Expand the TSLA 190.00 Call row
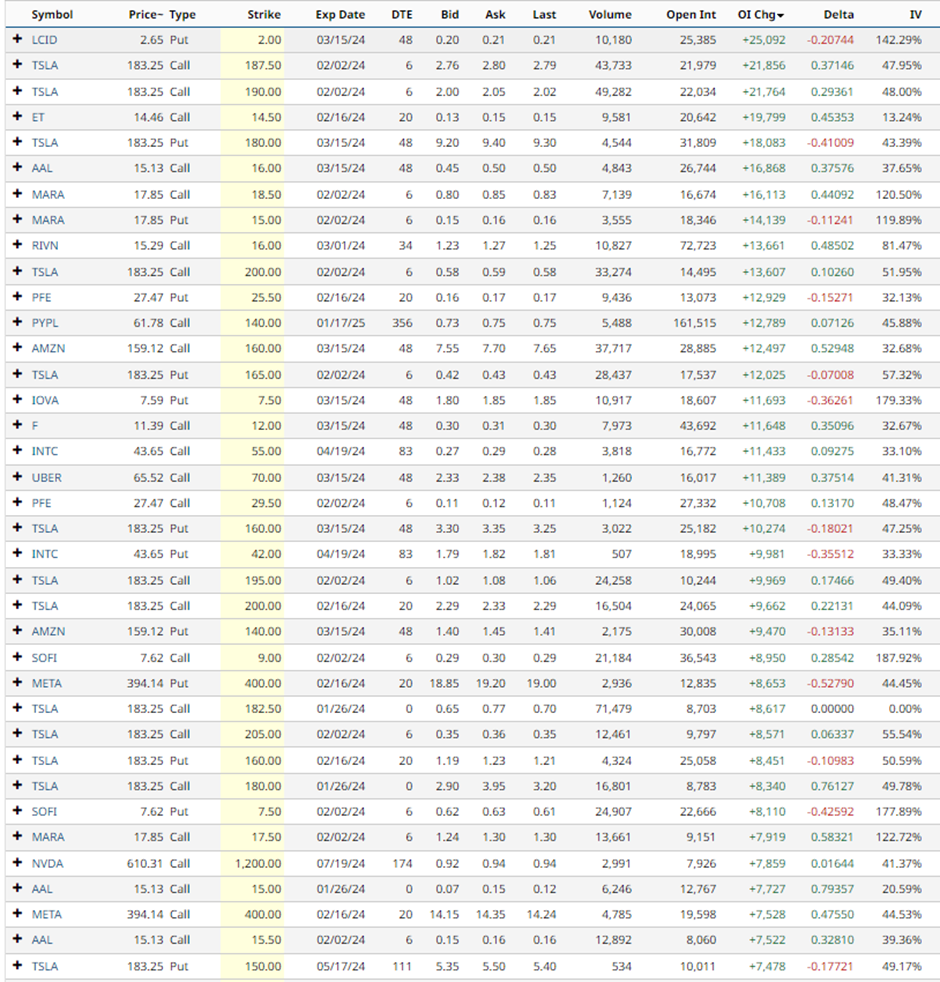This screenshot has width=940, height=982. [17, 91]
